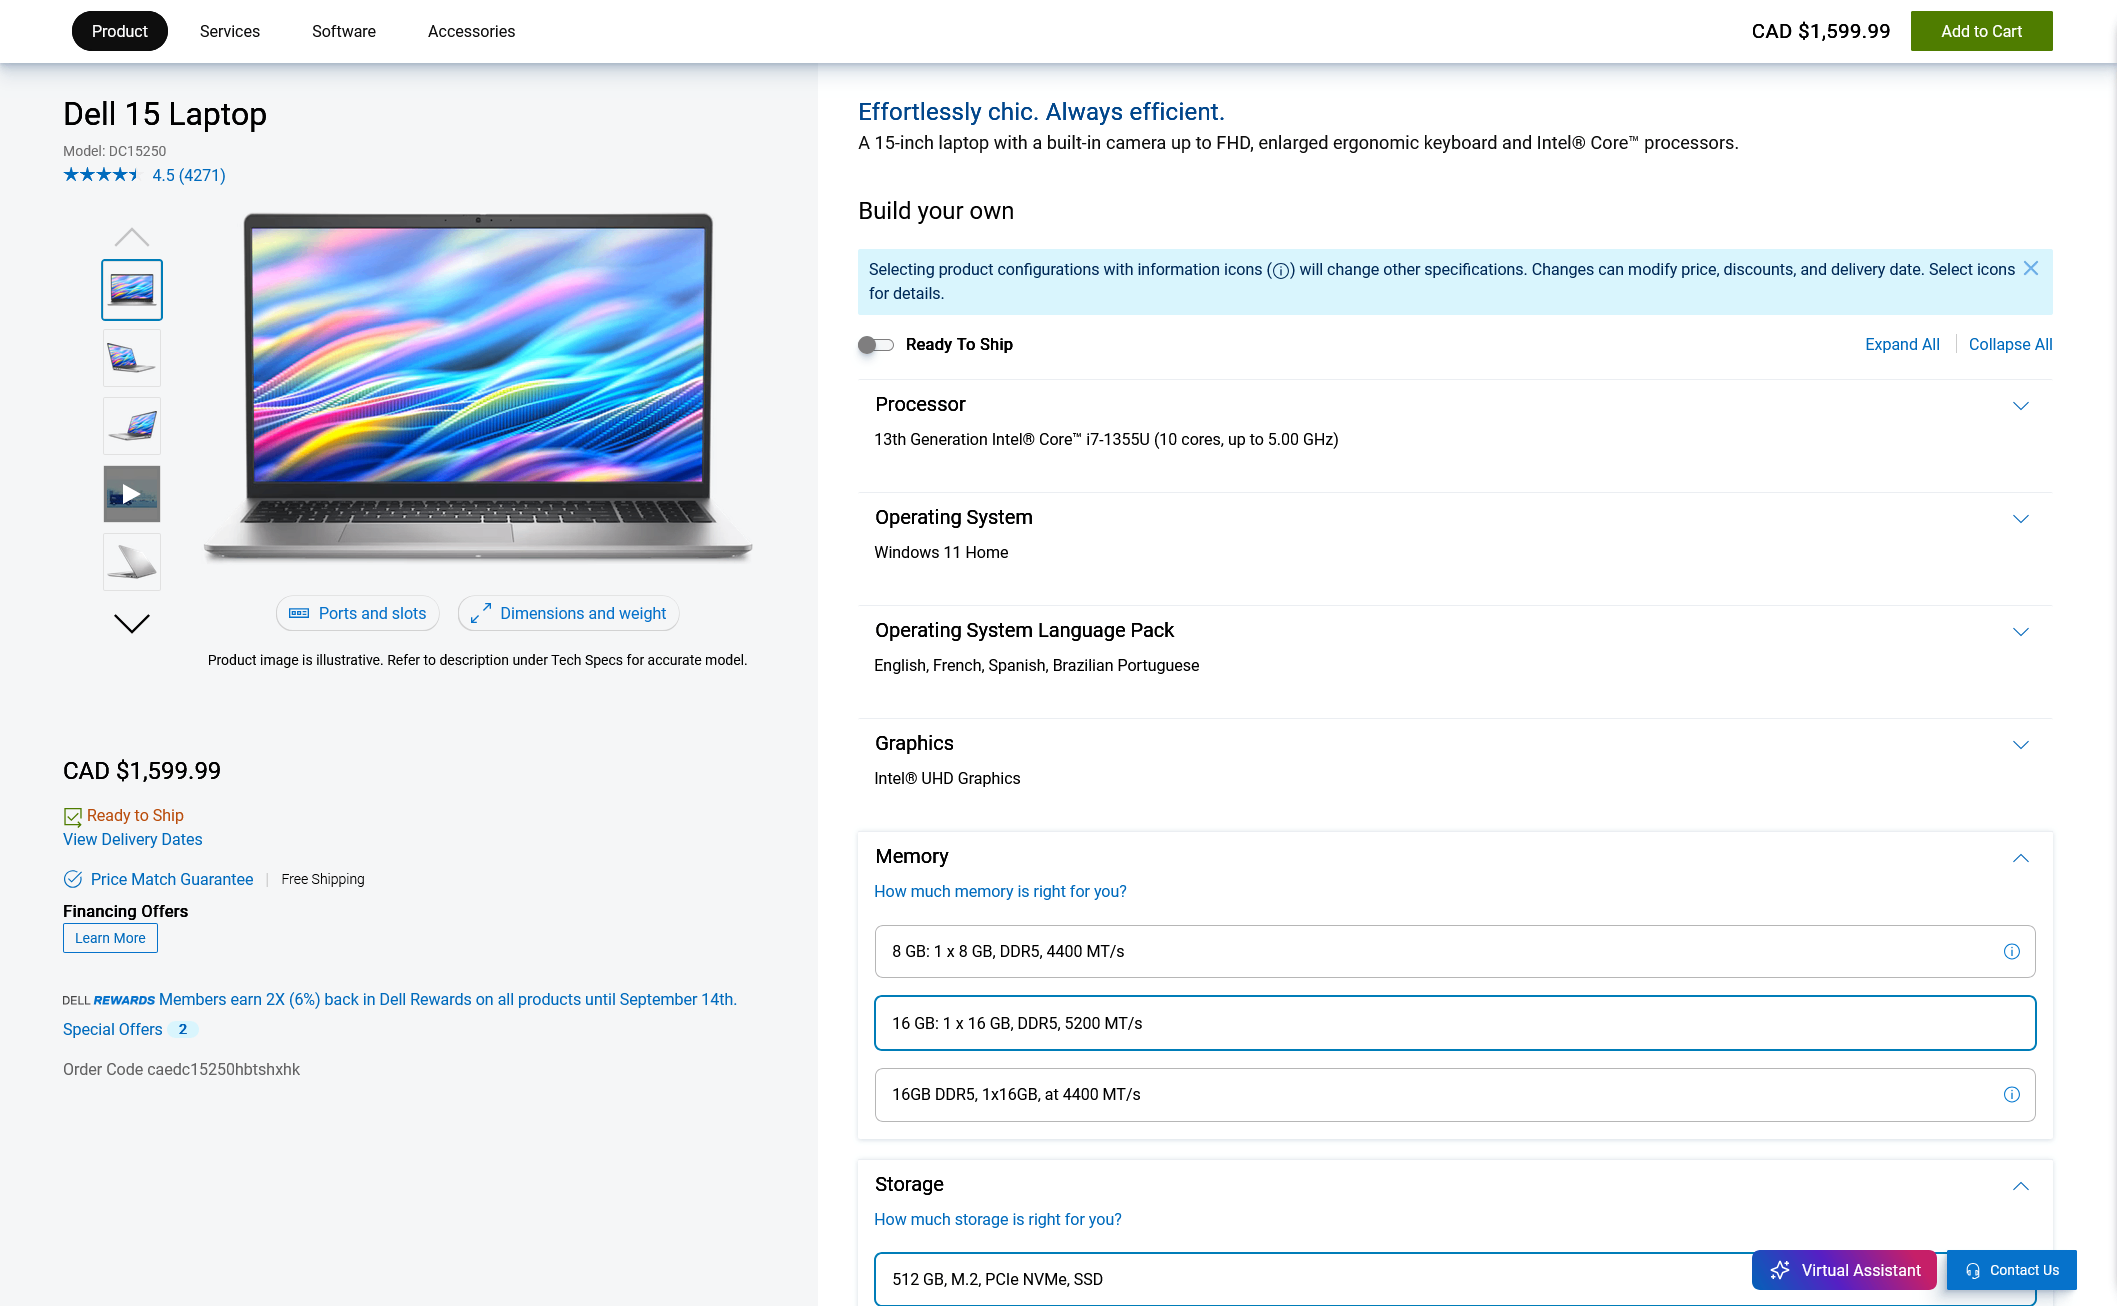2117x1306 pixels.
Task: Select 512 GB M.2 PCIe NVMe SSD storage
Action: (x=1455, y=1279)
